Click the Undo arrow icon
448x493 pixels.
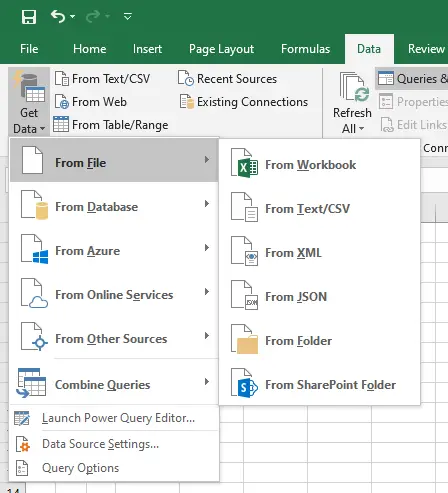(x=58, y=16)
